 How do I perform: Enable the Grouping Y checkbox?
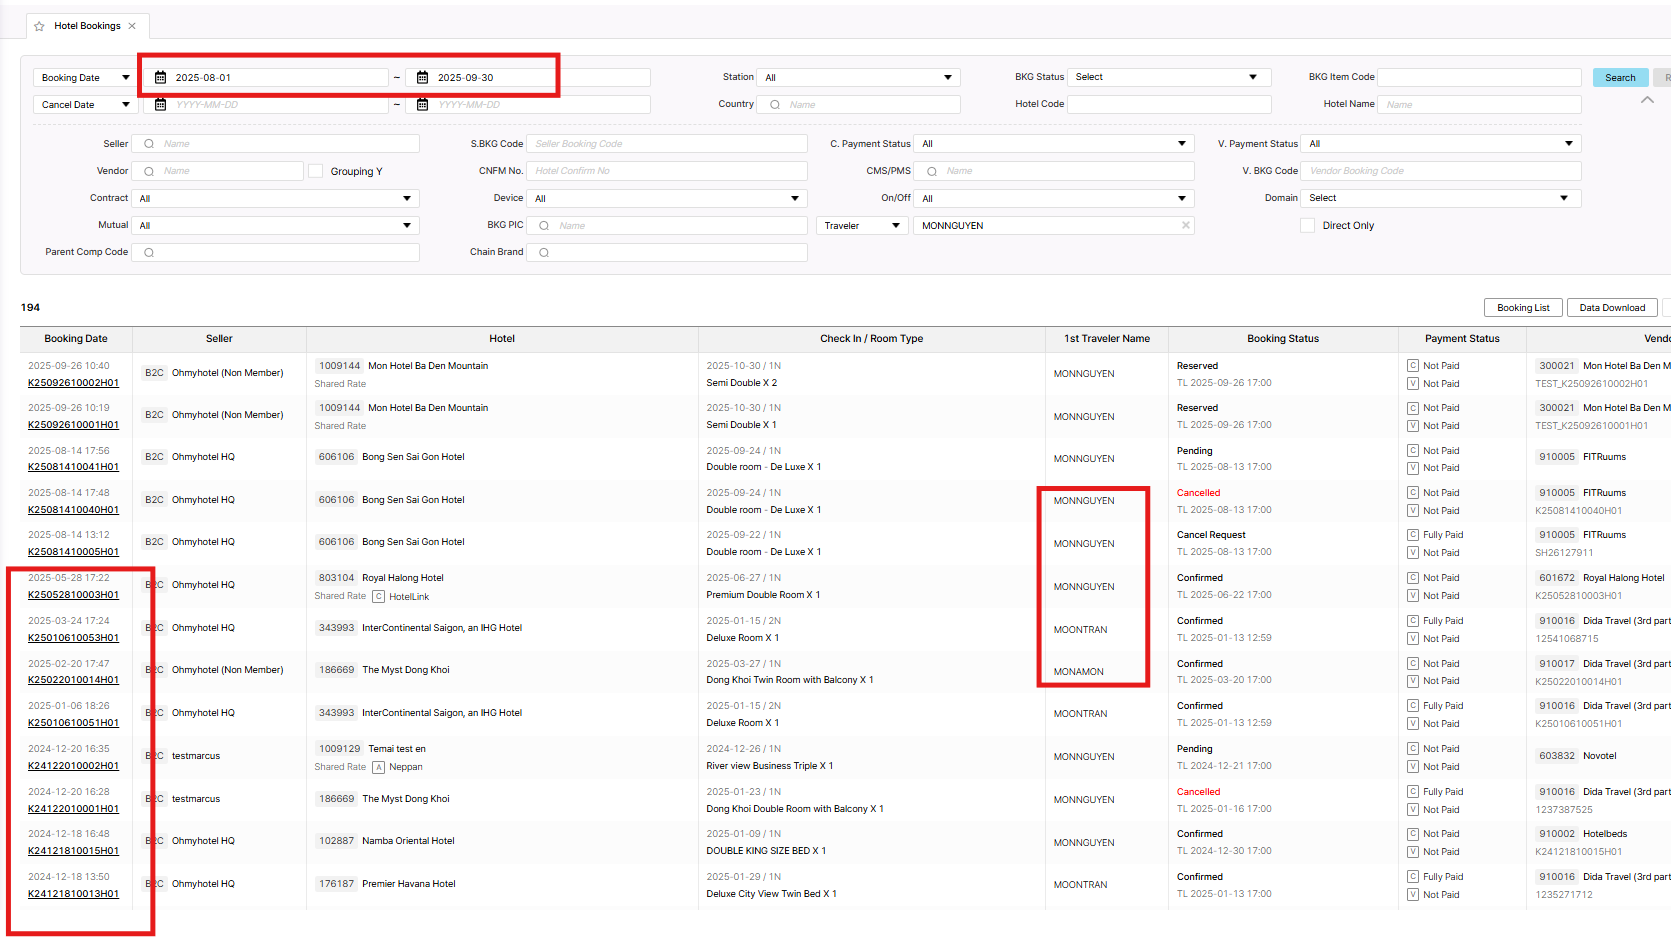click(x=316, y=172)
